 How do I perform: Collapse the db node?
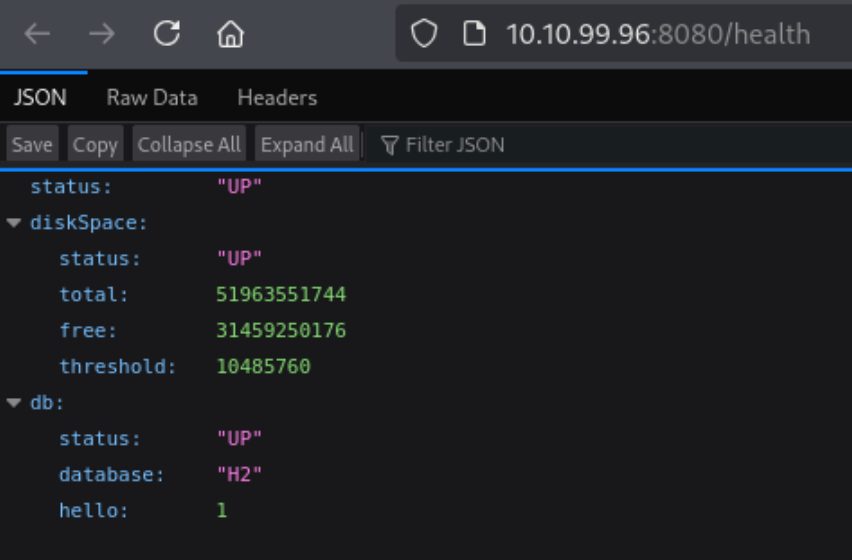(x=14, y=403)
